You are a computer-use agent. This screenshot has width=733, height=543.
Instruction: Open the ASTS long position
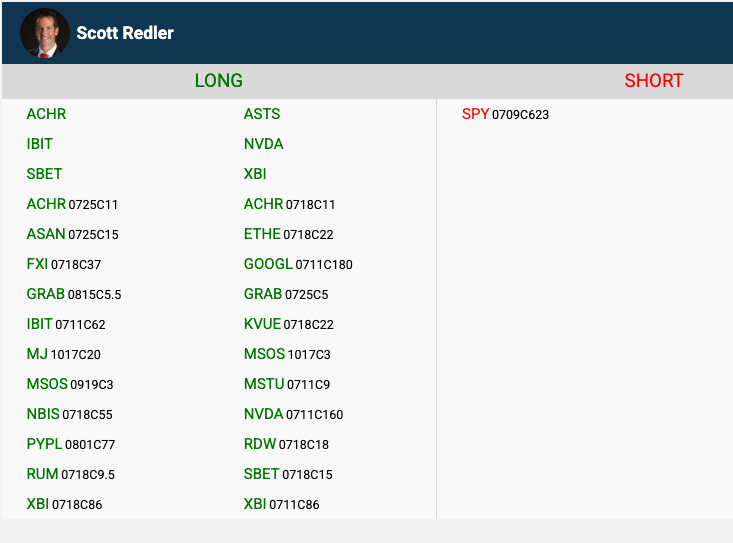pyautogui.click(x=262, y=114)
